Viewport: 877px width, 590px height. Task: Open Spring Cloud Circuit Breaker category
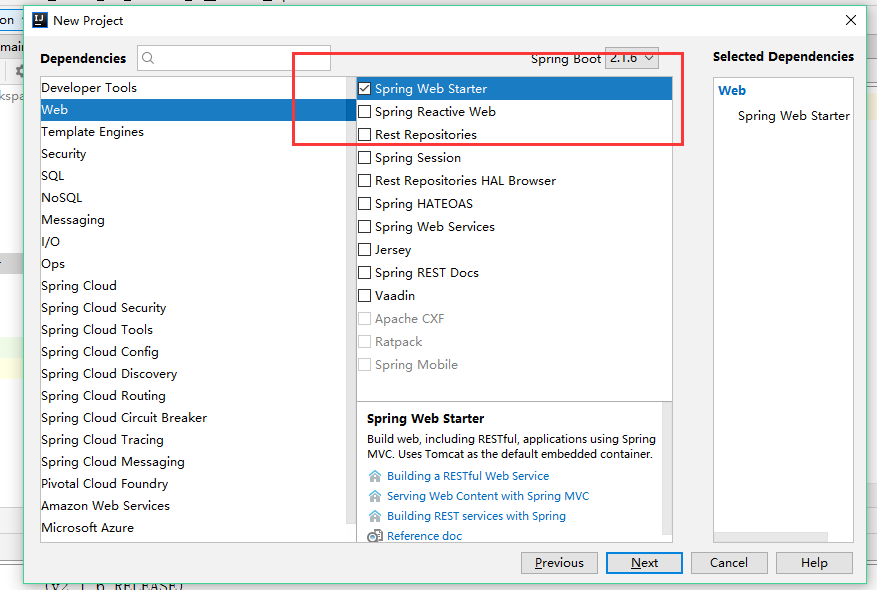(194, 418)
